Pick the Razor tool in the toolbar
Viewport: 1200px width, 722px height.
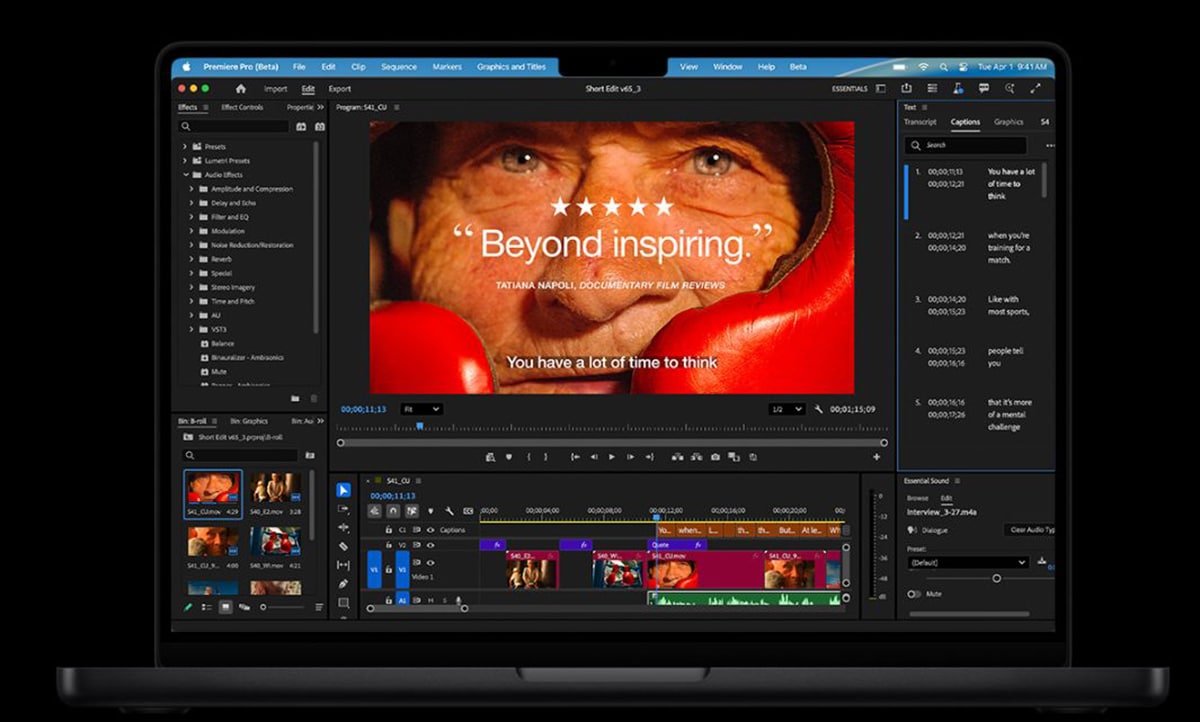(x=343, y=546)
